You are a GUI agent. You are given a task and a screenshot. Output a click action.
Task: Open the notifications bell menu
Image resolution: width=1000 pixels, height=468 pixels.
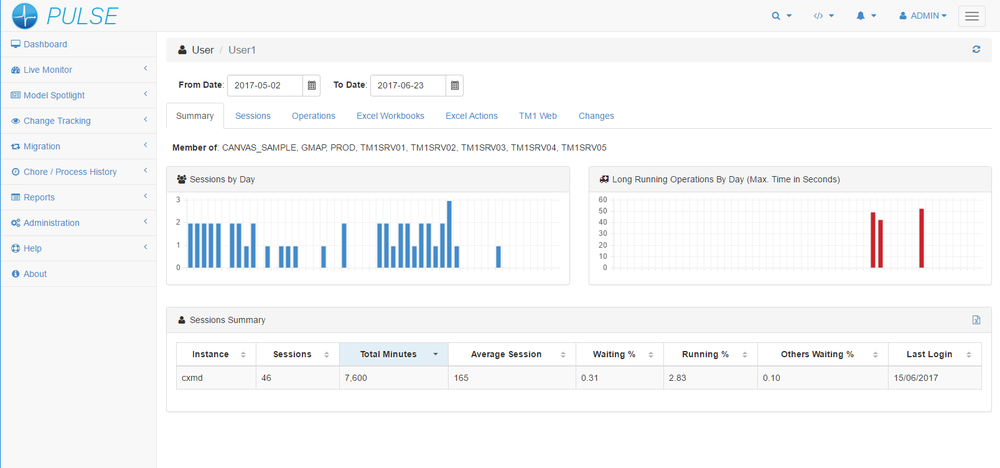pyautogui.click(x=866, y=16)
